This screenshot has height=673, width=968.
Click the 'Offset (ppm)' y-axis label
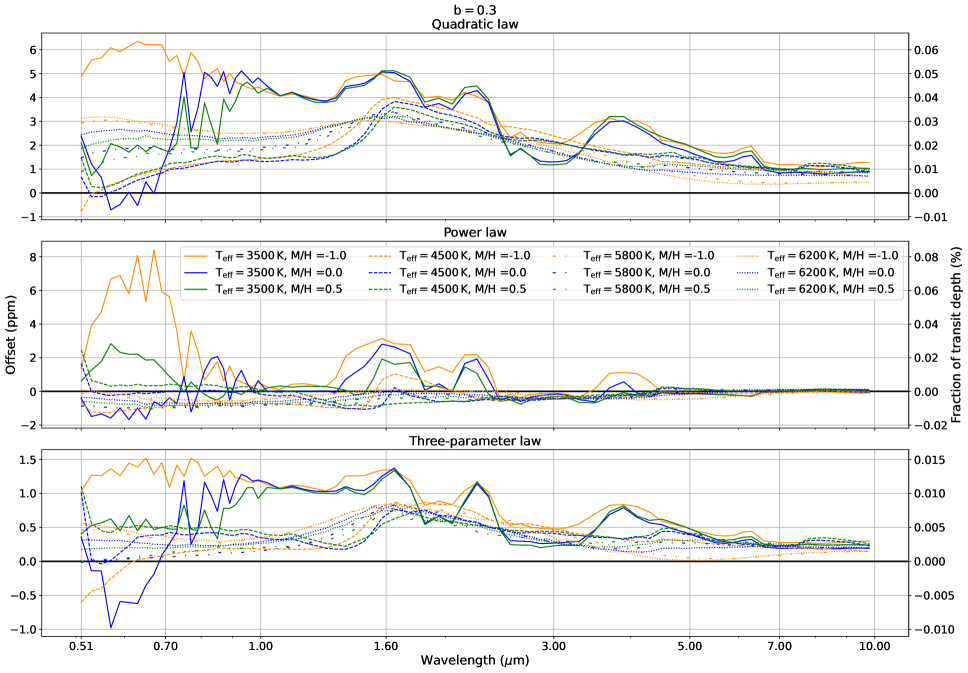10,334
